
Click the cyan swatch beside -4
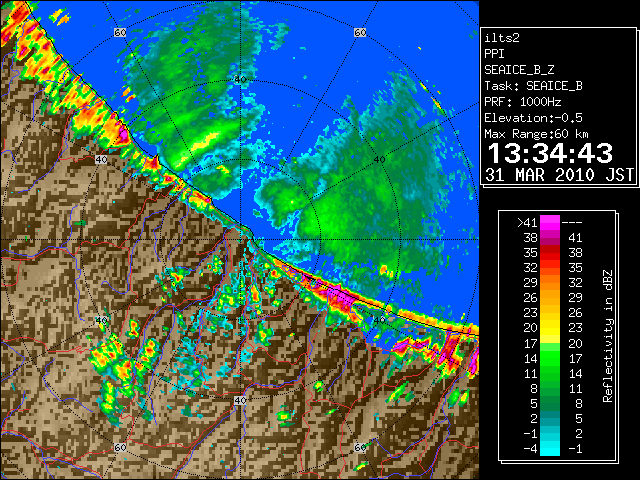tap(550, 448)
